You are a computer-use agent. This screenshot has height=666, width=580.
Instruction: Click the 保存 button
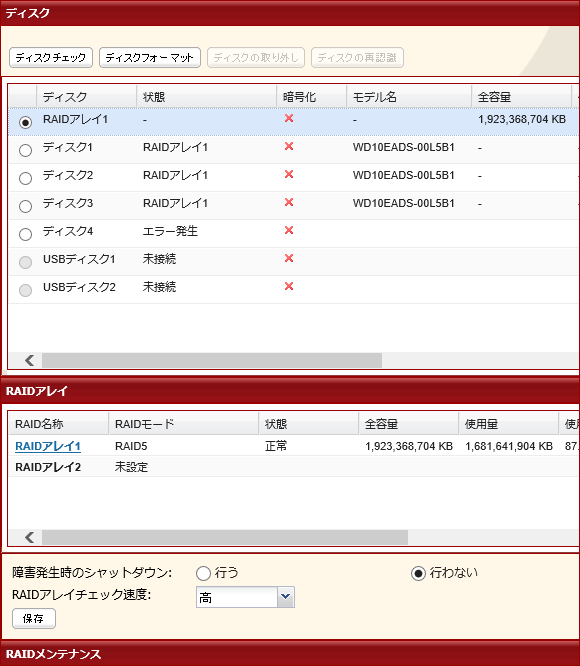click(x=34, y=618)
